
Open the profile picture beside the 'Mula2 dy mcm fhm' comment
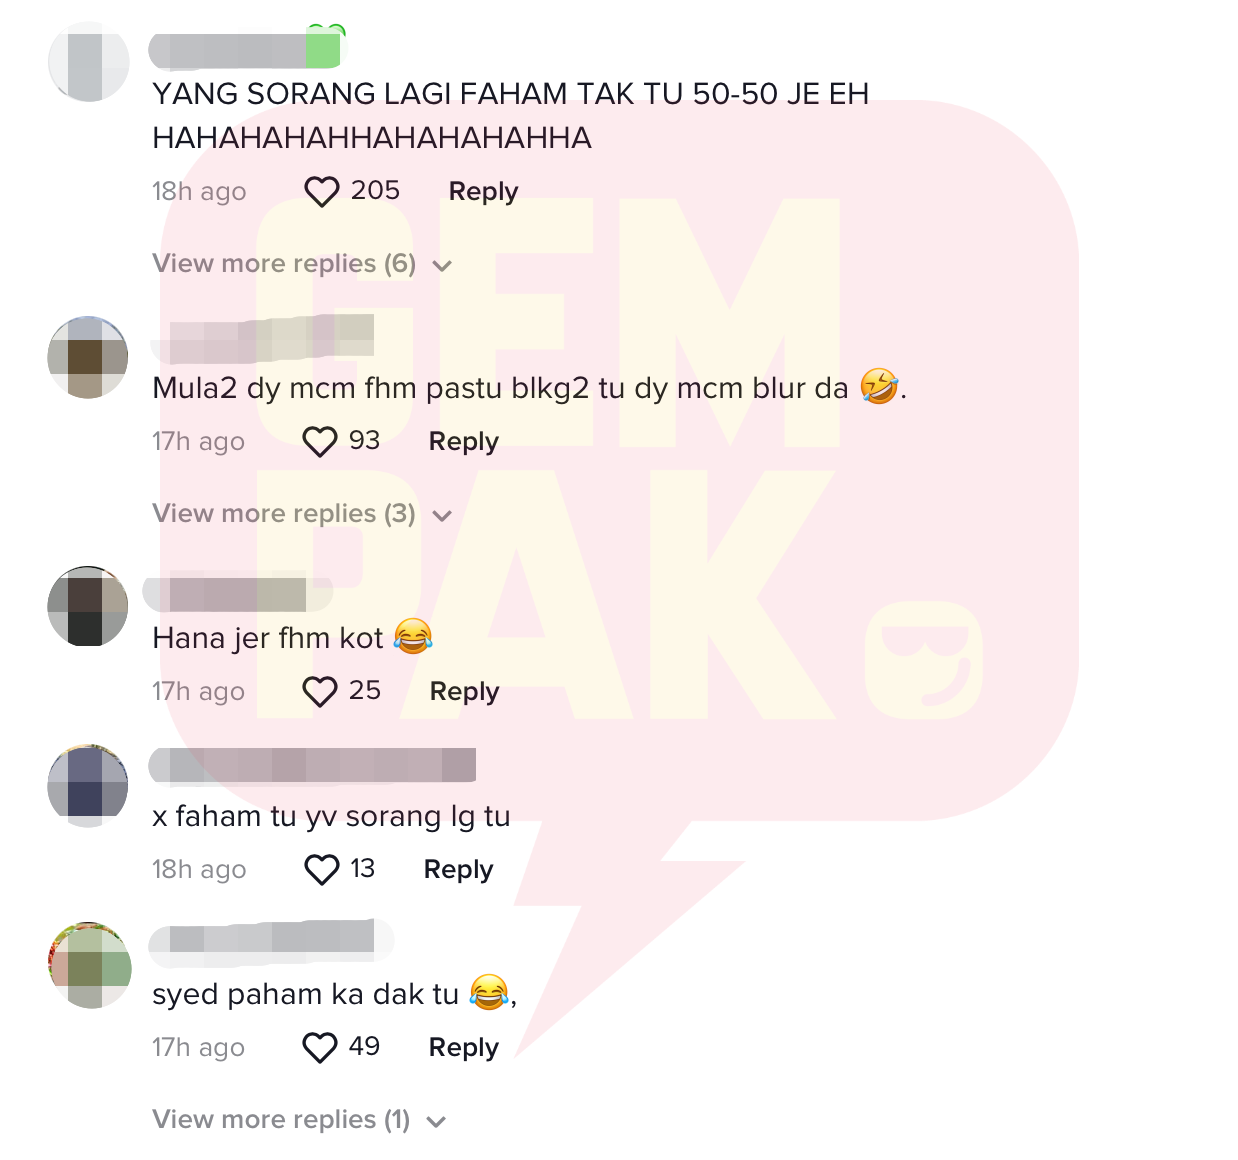[88, 357]
